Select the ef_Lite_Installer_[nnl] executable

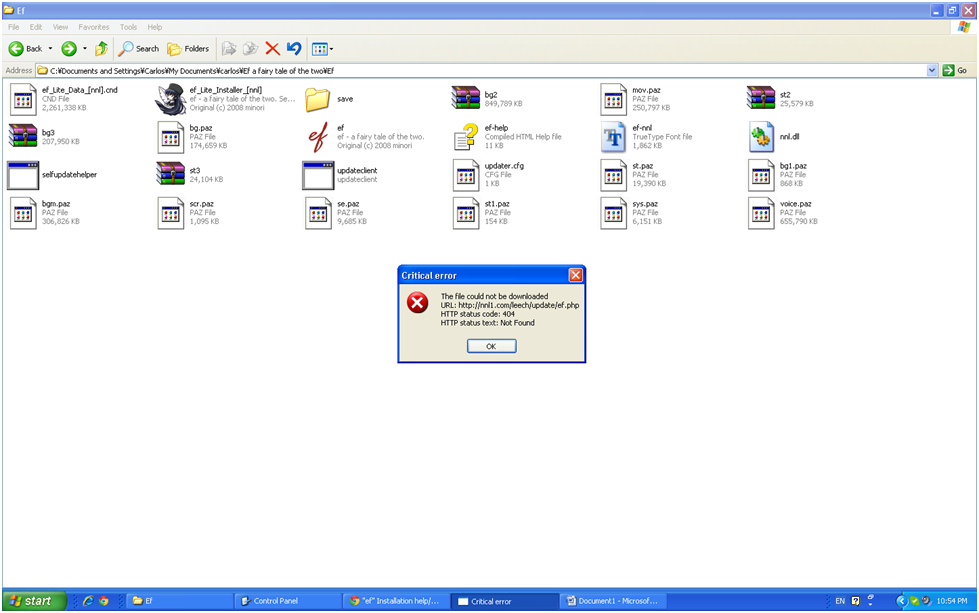171,98
